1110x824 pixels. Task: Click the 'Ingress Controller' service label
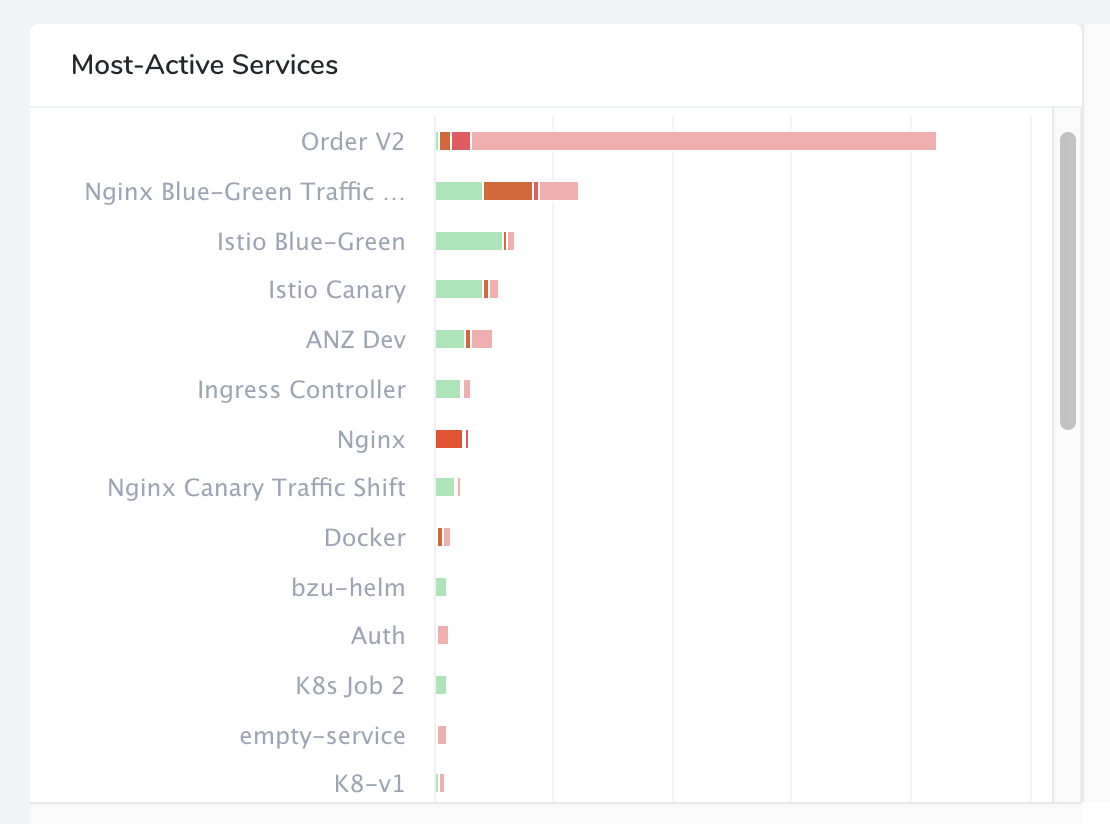(x=302, y=389)
